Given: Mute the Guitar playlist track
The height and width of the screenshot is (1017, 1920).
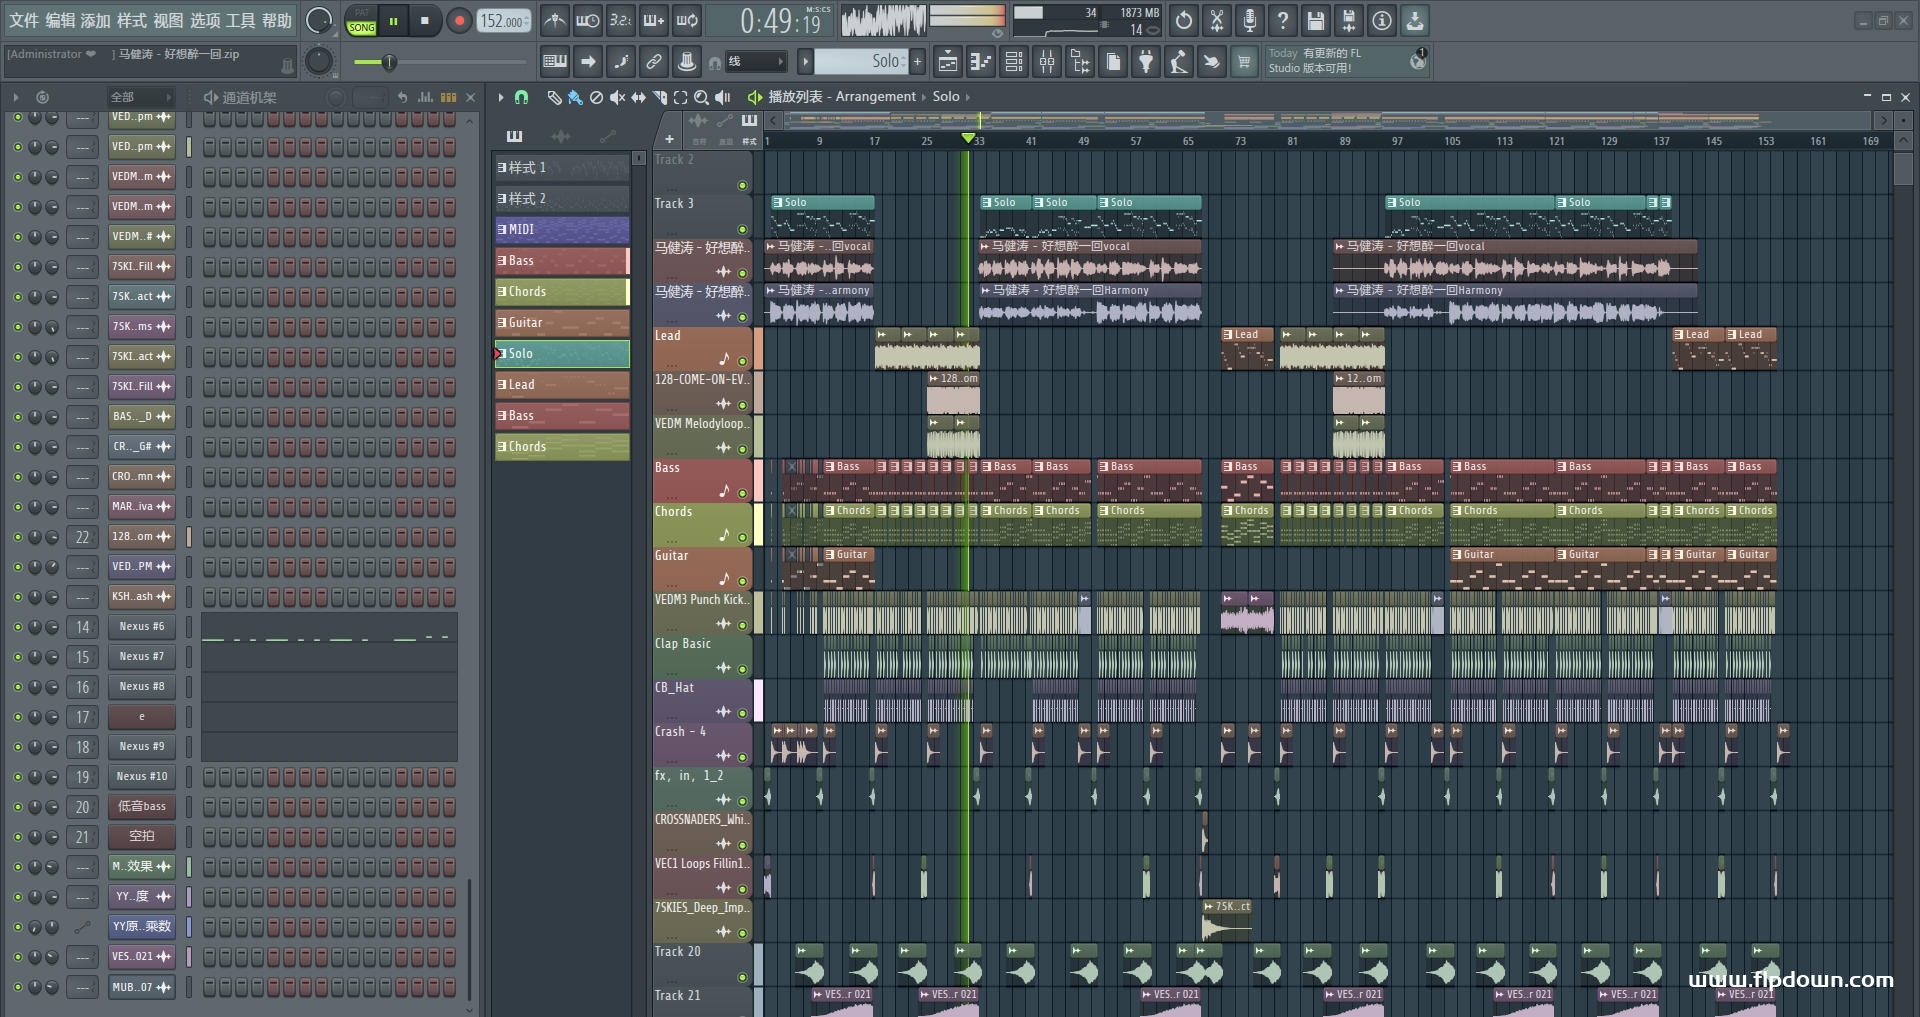Looking at the screenshot, I should (x=742, y=581).
